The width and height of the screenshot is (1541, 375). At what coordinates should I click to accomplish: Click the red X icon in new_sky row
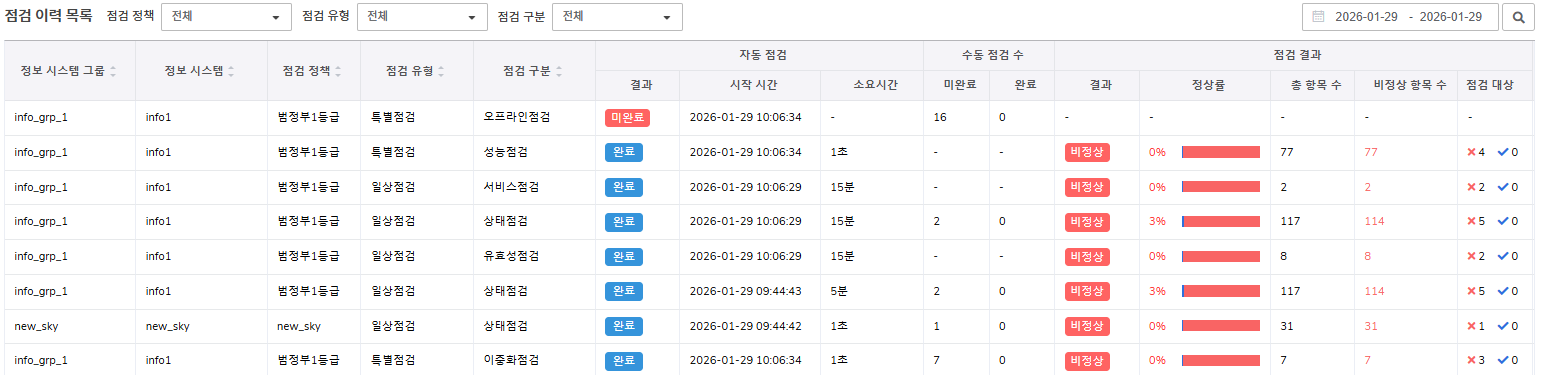click(x=1471, y=326)
